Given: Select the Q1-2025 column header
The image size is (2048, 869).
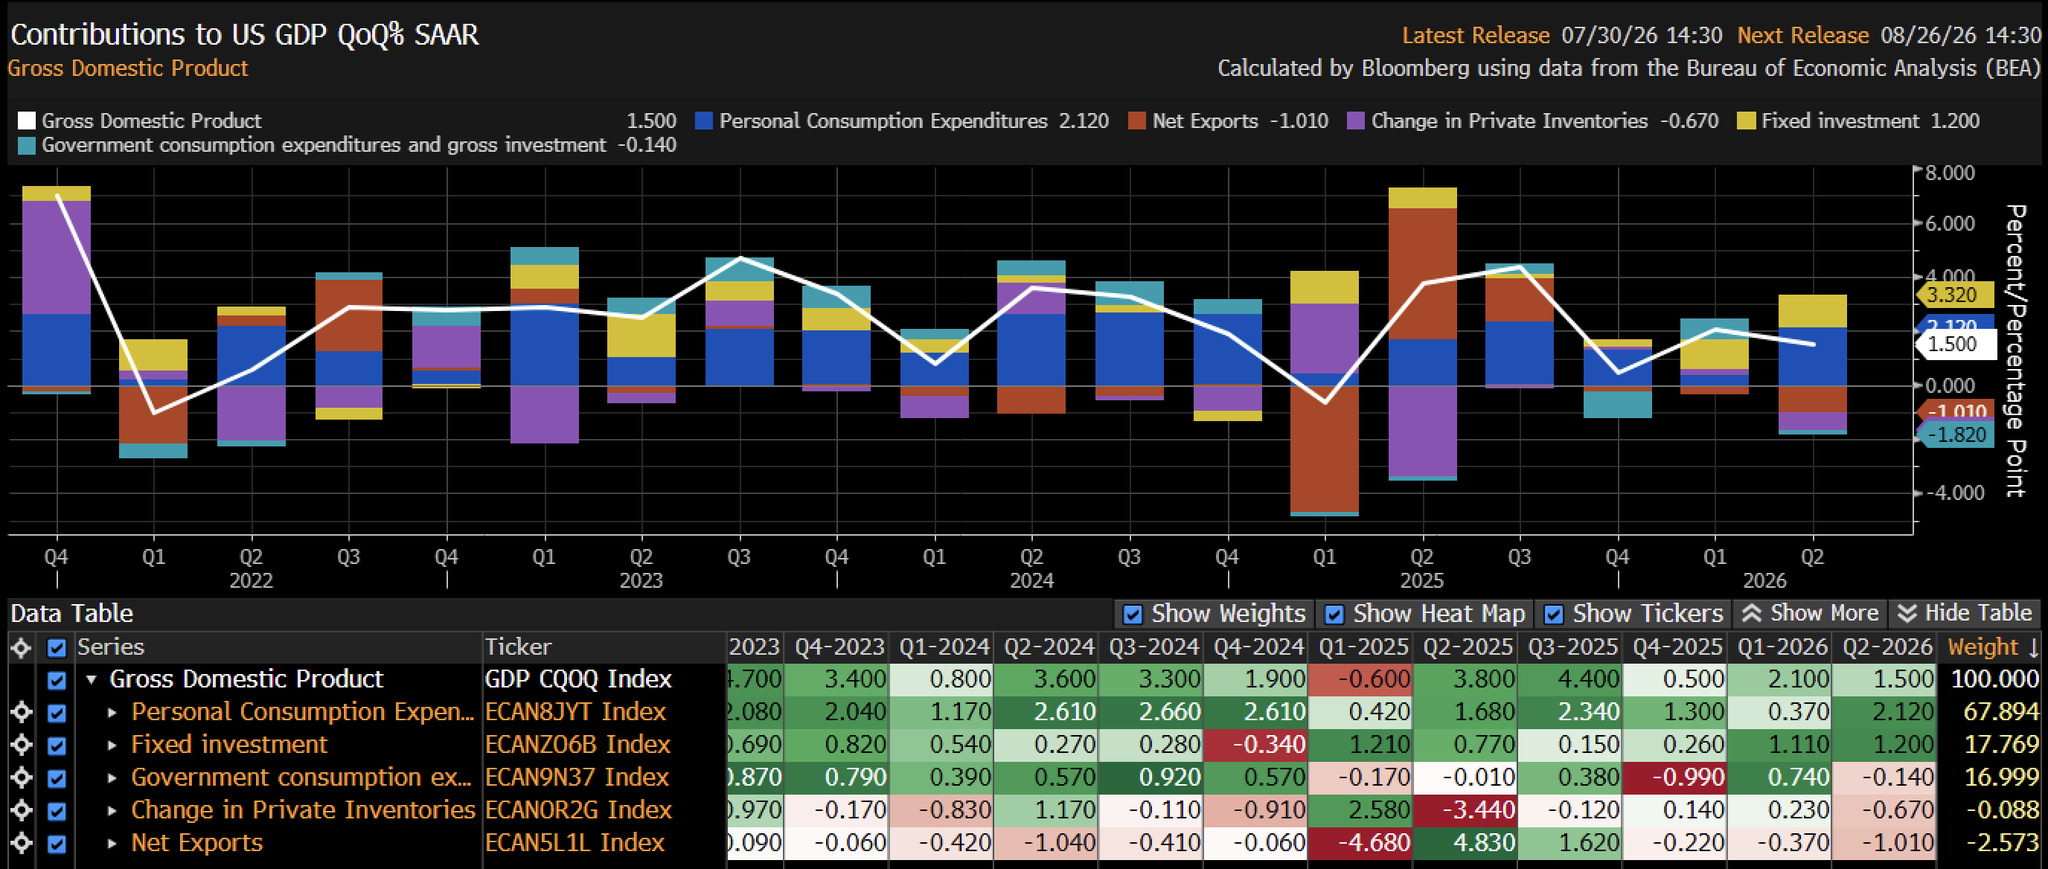Looking at the screenshot, I should 1362,647.
